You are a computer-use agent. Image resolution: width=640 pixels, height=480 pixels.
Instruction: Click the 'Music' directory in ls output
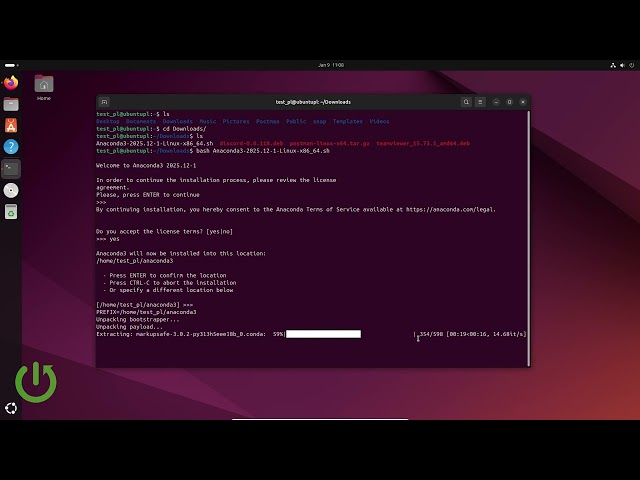click(x=208, y=121)
